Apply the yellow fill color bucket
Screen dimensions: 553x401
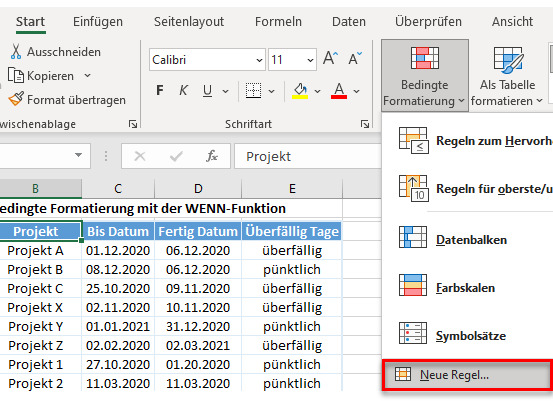click(300, 91)
